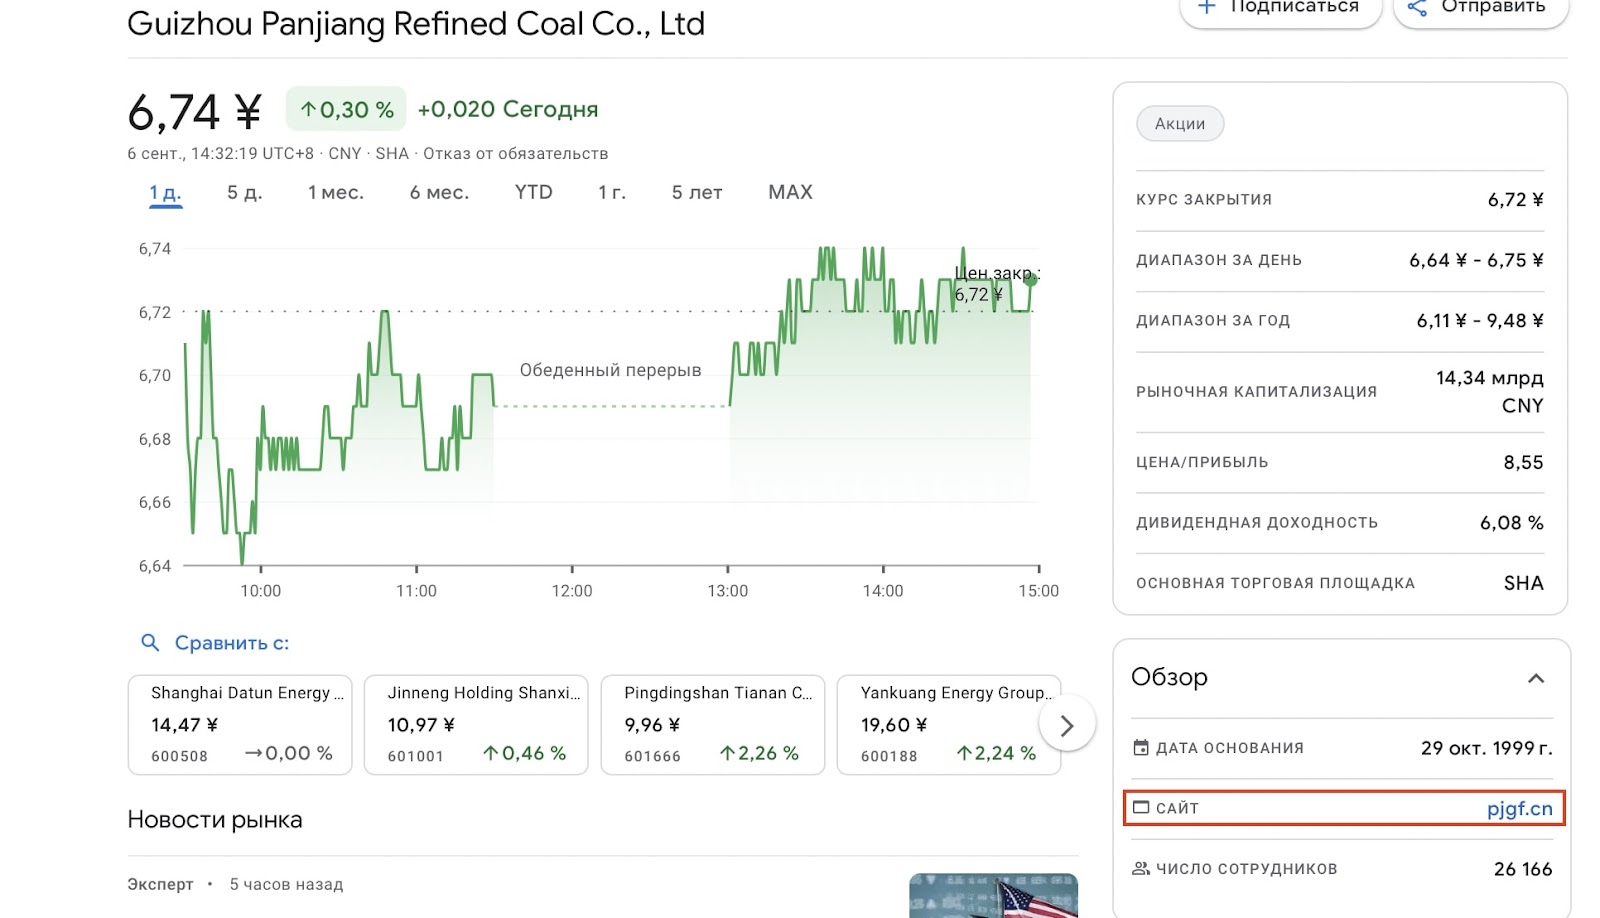Open Jinneng Holding Shanxi comparison card
Viewport: 1600px width, 918px height.
(476, 725)
